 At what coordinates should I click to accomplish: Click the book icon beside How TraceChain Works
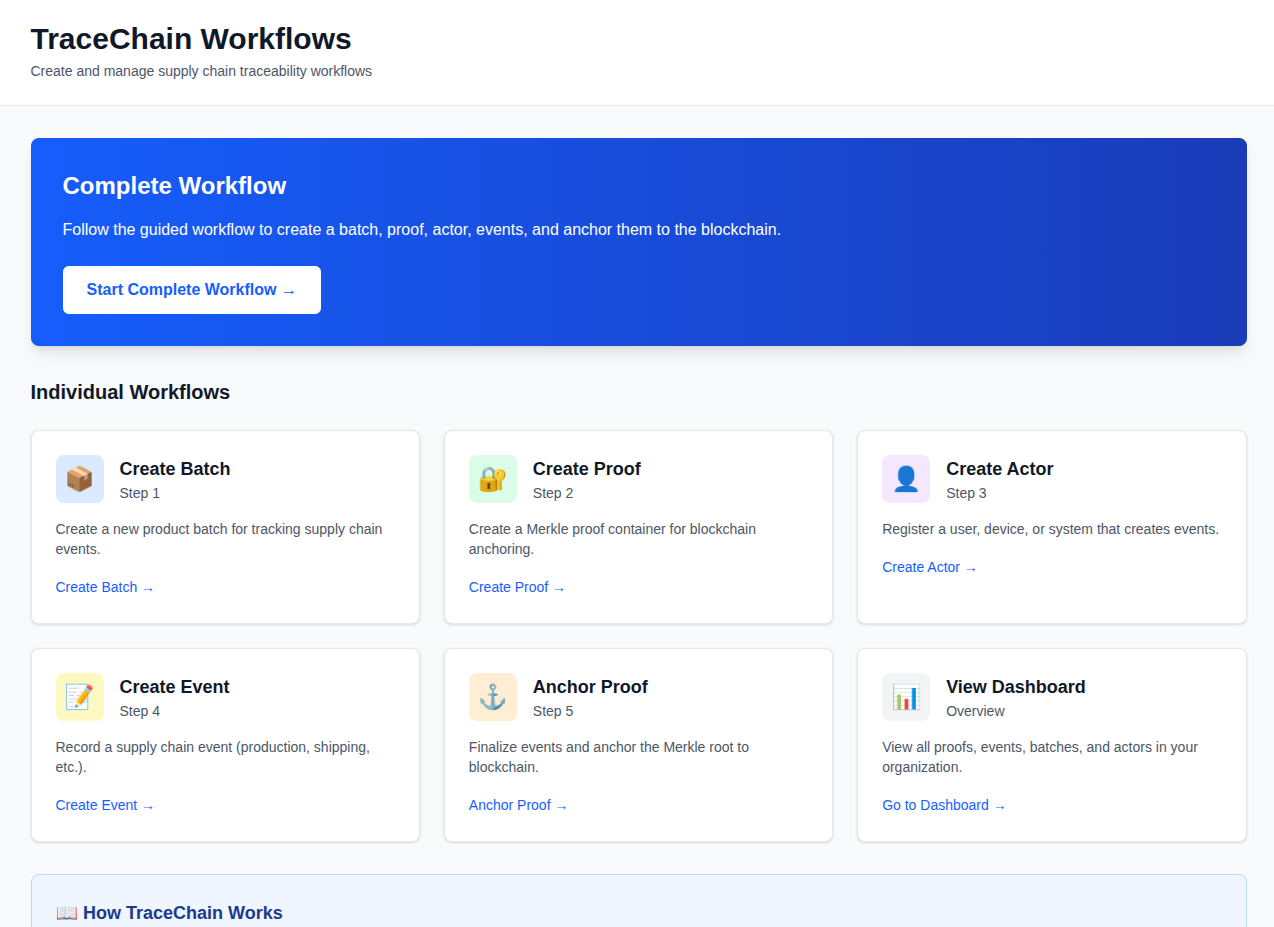pyautogui.click(x=65, y=912)
